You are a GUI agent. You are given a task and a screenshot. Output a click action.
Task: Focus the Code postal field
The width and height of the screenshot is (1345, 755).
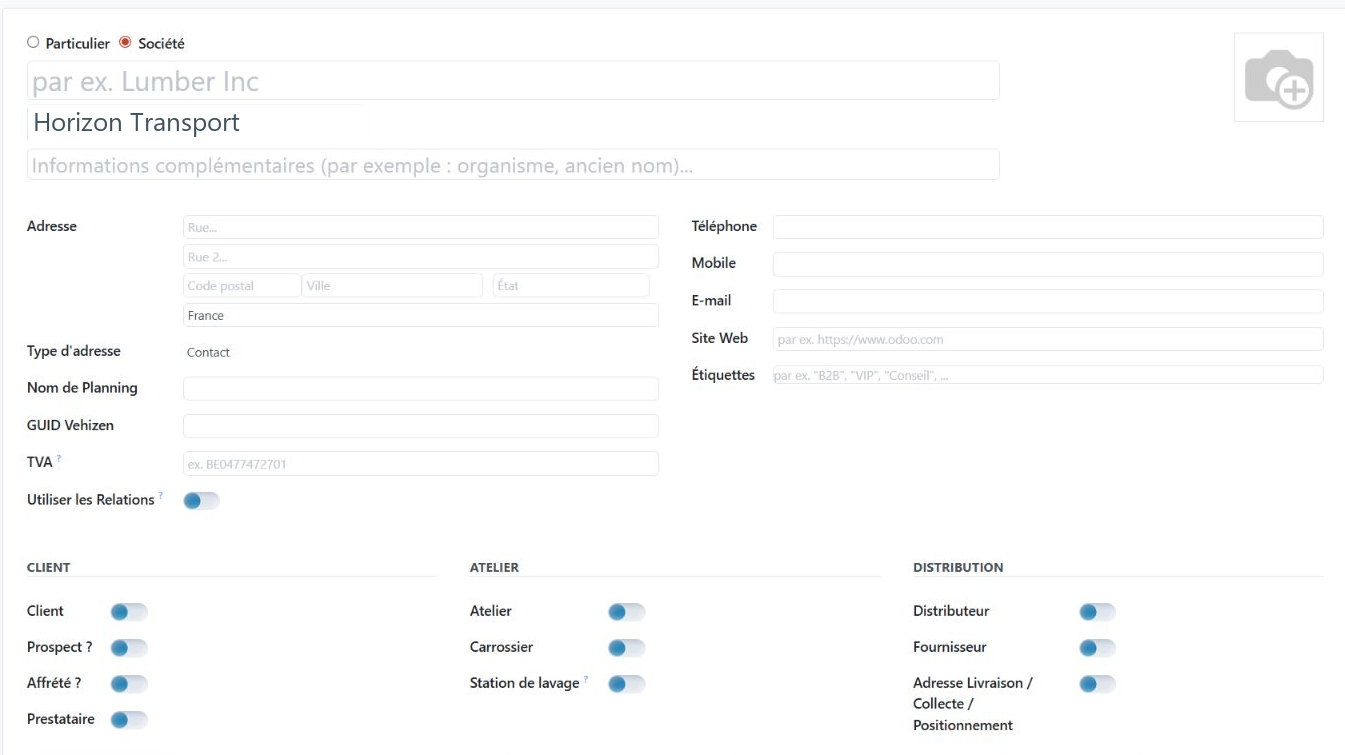[242, 286]
